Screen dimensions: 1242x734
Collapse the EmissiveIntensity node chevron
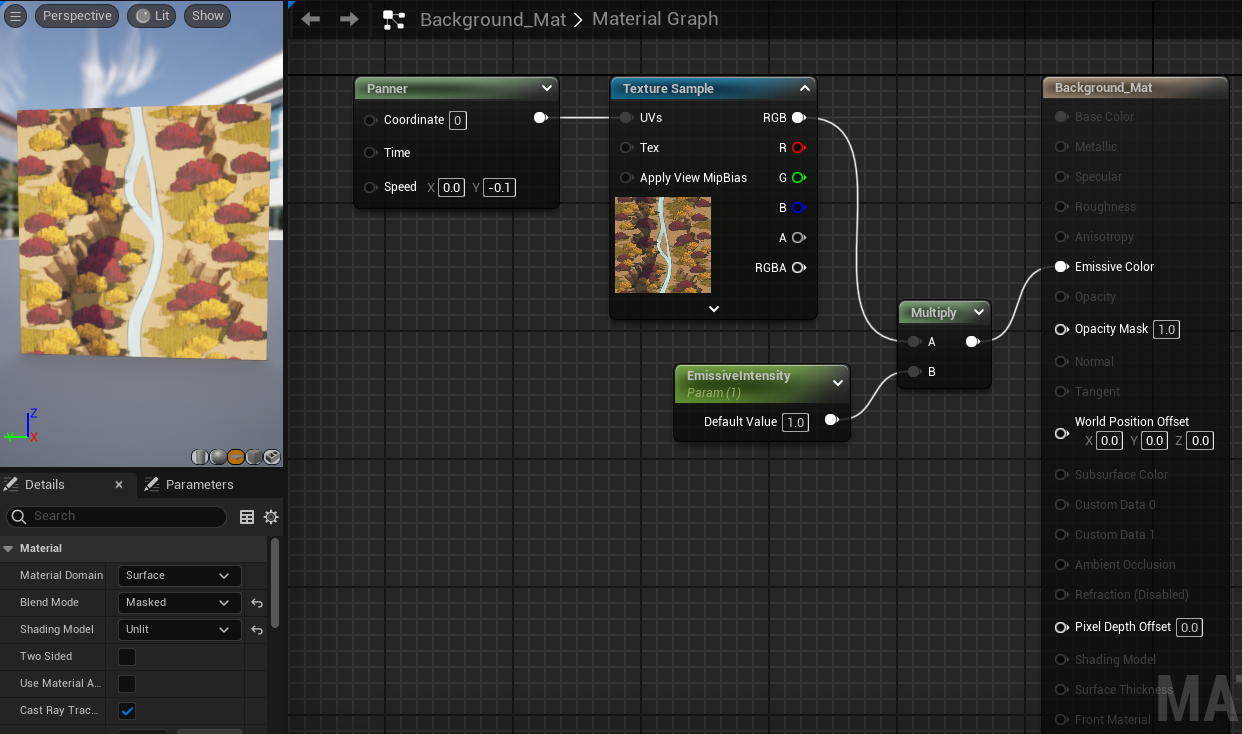click(x=837, y=383)
